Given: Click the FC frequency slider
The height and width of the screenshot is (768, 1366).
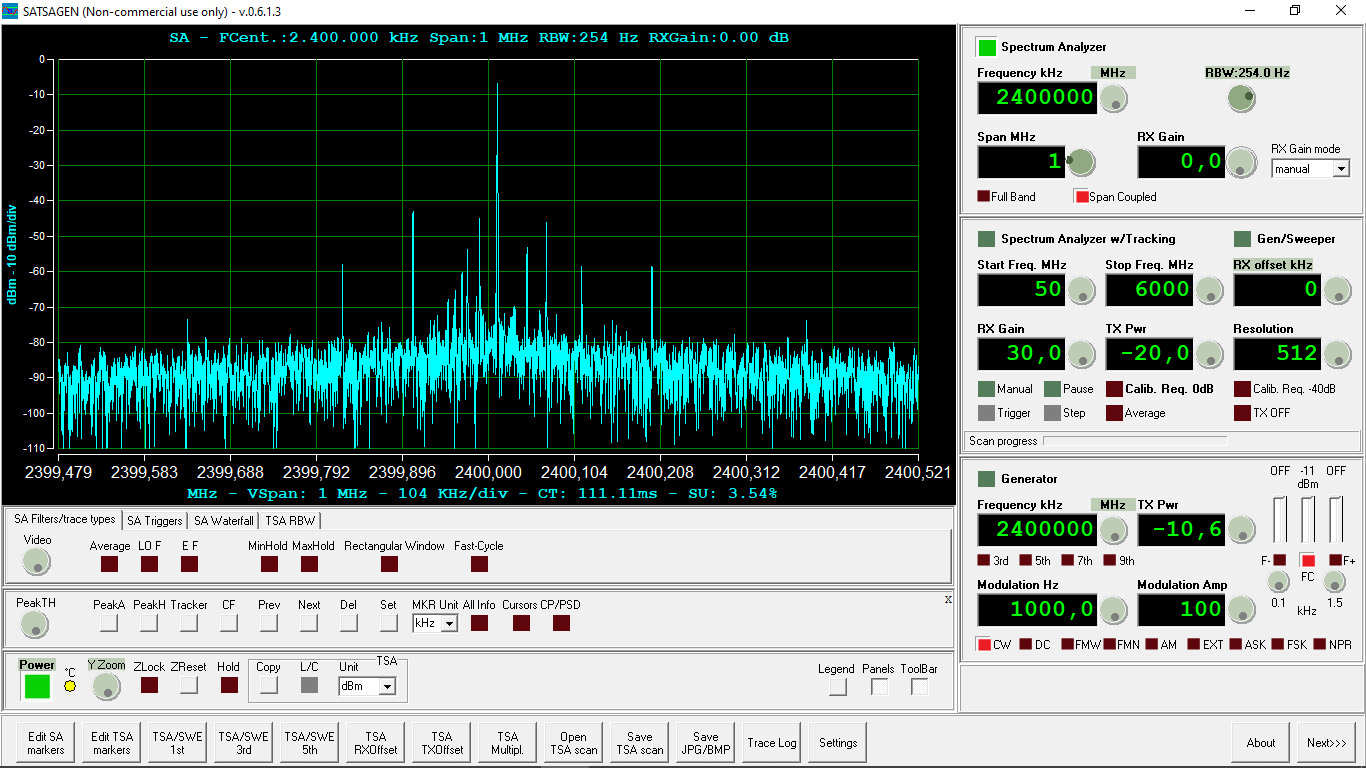Looking at the screenshot, I should click(x=1307, y=519).
